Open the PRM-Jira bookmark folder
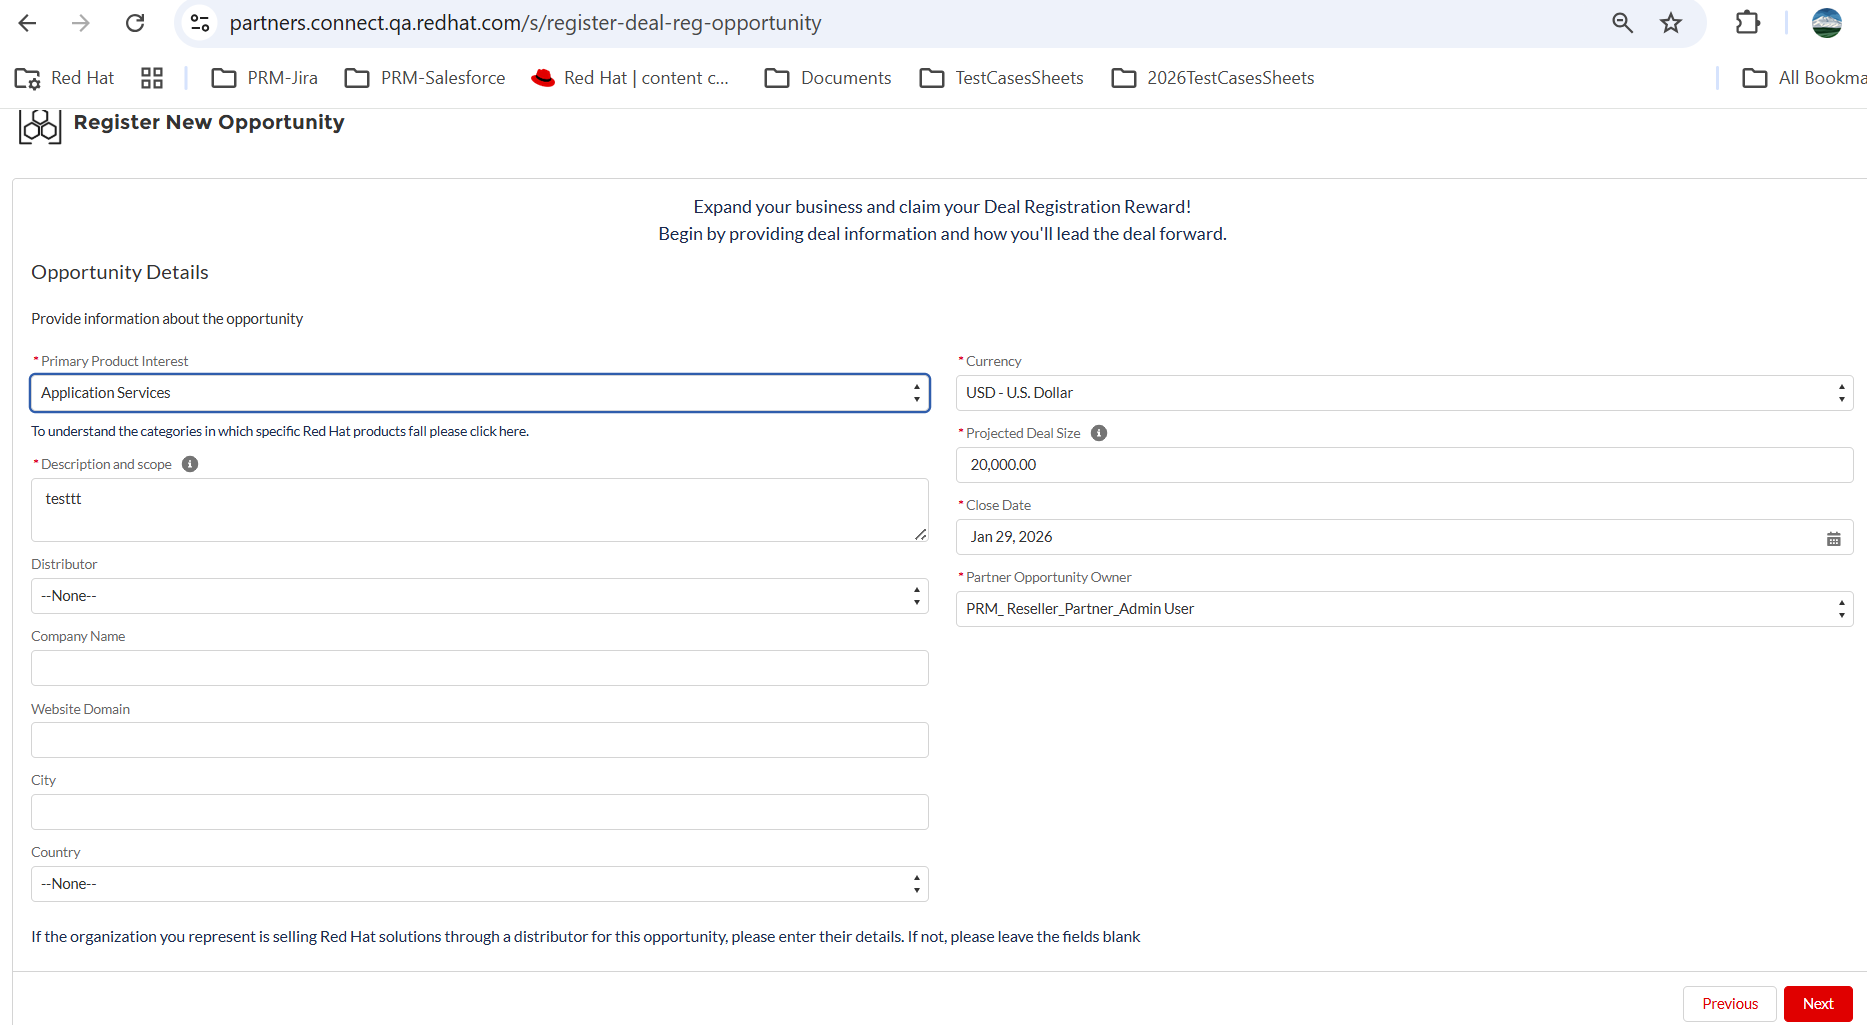This screenshot has width=1867, height=1025. (265, 78)
